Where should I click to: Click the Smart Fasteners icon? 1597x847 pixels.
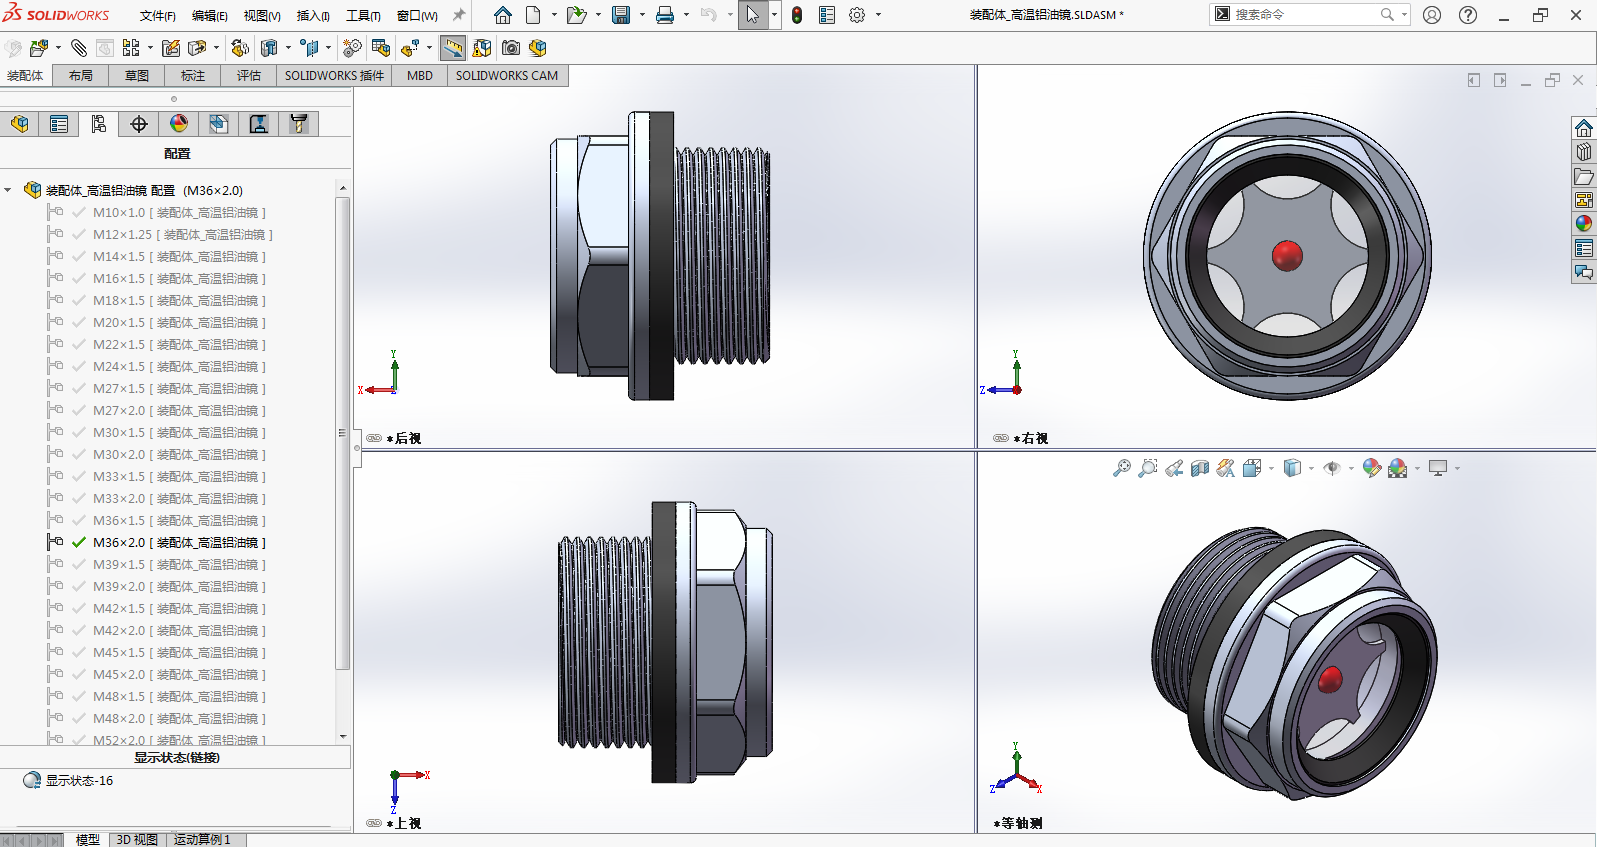pos(171,48)
